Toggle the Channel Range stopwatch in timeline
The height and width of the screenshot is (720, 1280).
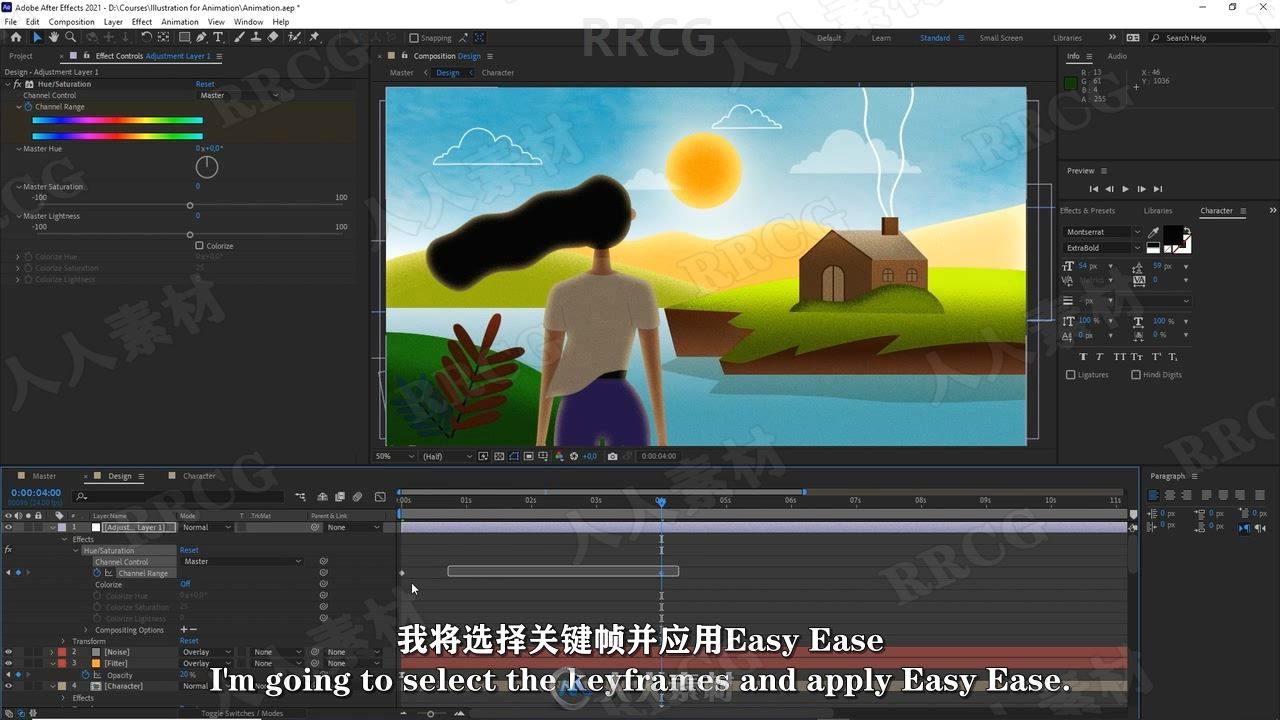click(x=97, y=573)
